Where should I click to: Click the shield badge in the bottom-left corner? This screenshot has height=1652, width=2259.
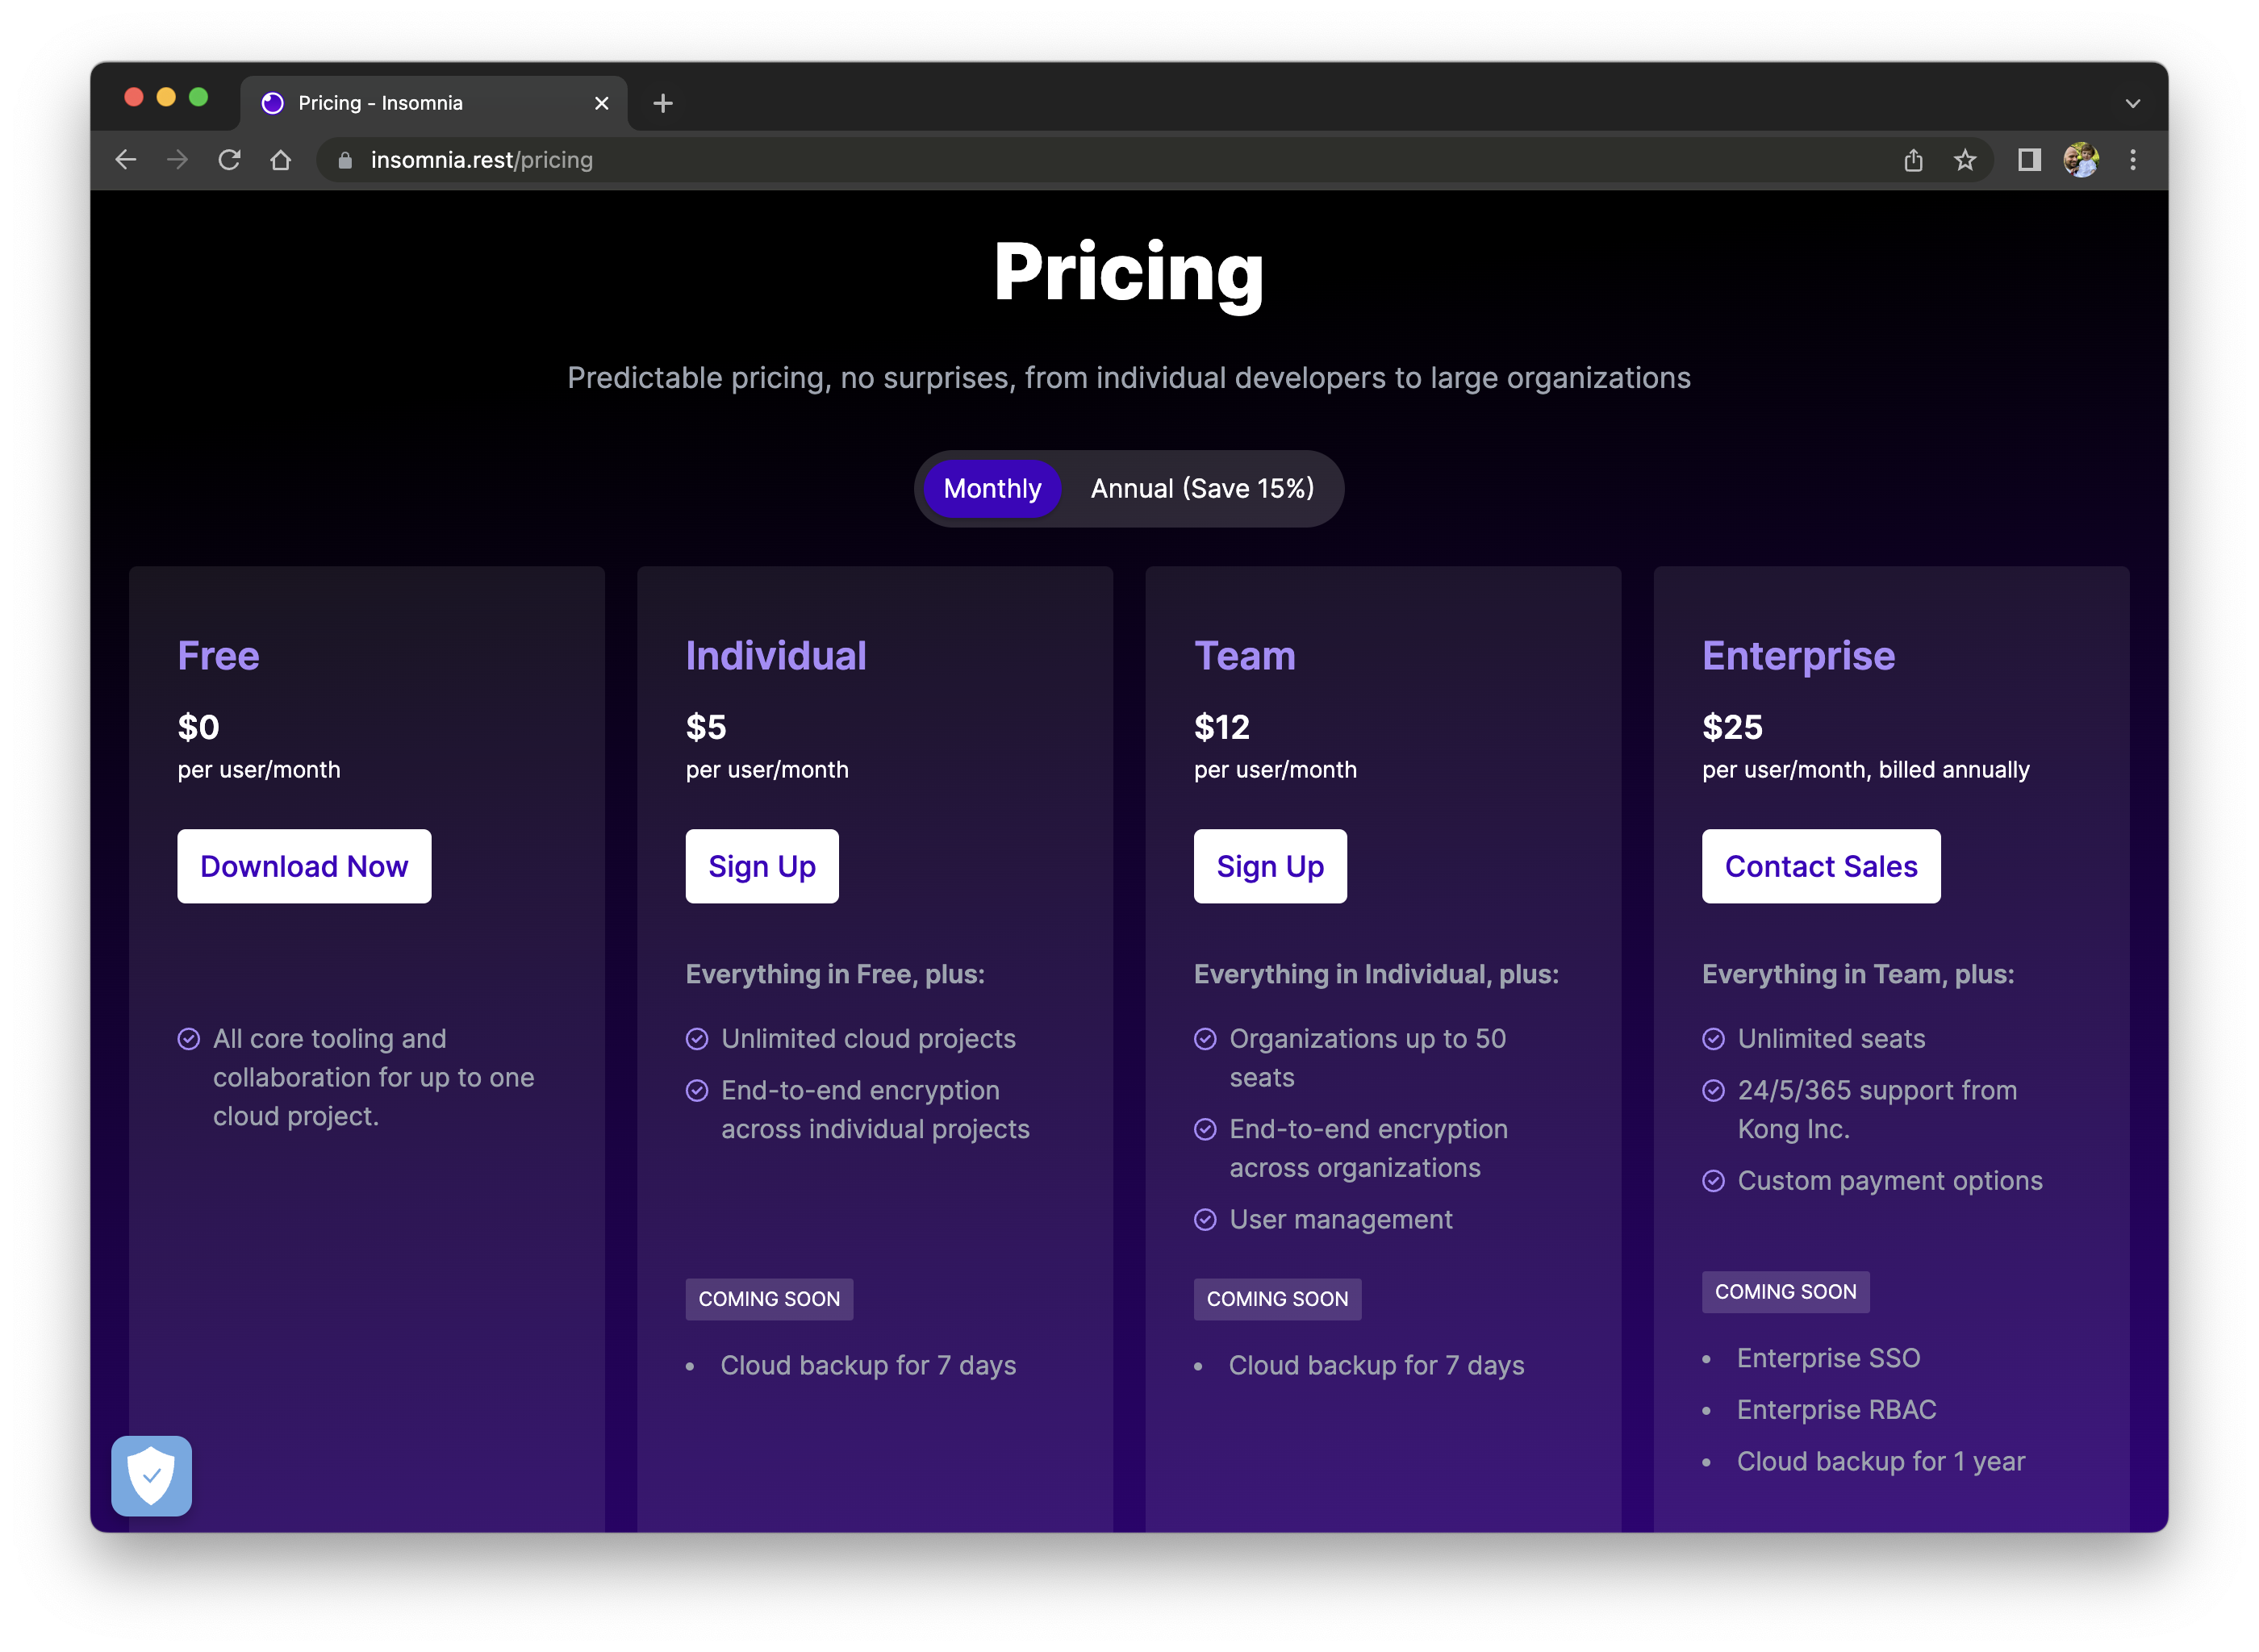[x=151, y=1476]
